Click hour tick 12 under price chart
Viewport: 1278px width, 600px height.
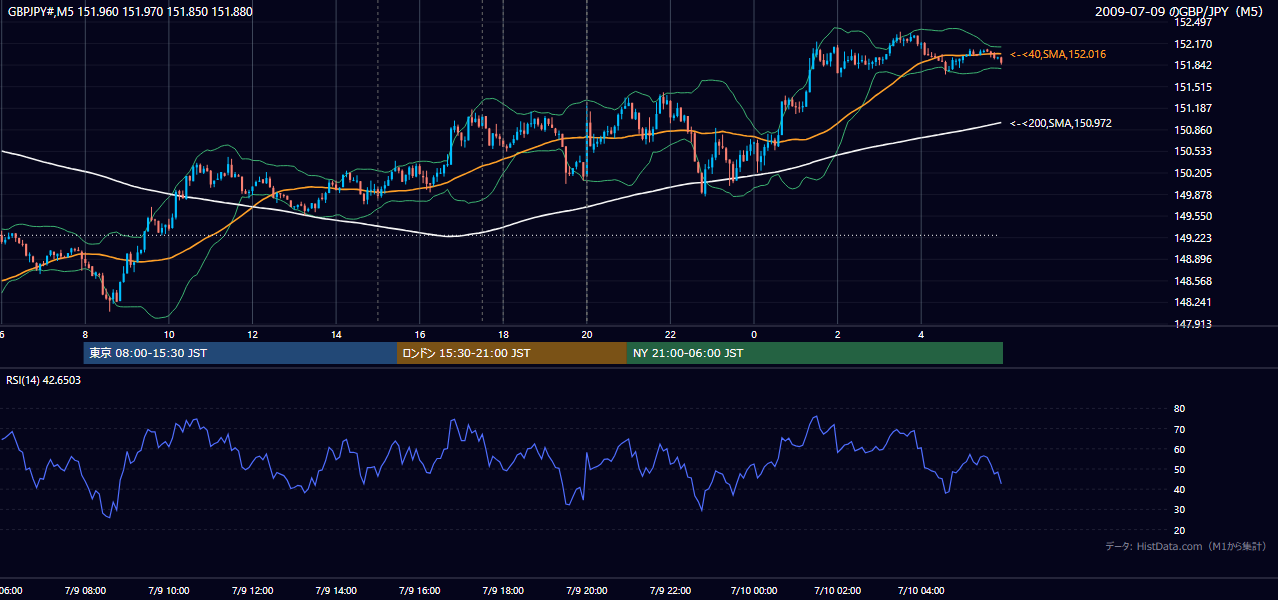click(252, 335)
